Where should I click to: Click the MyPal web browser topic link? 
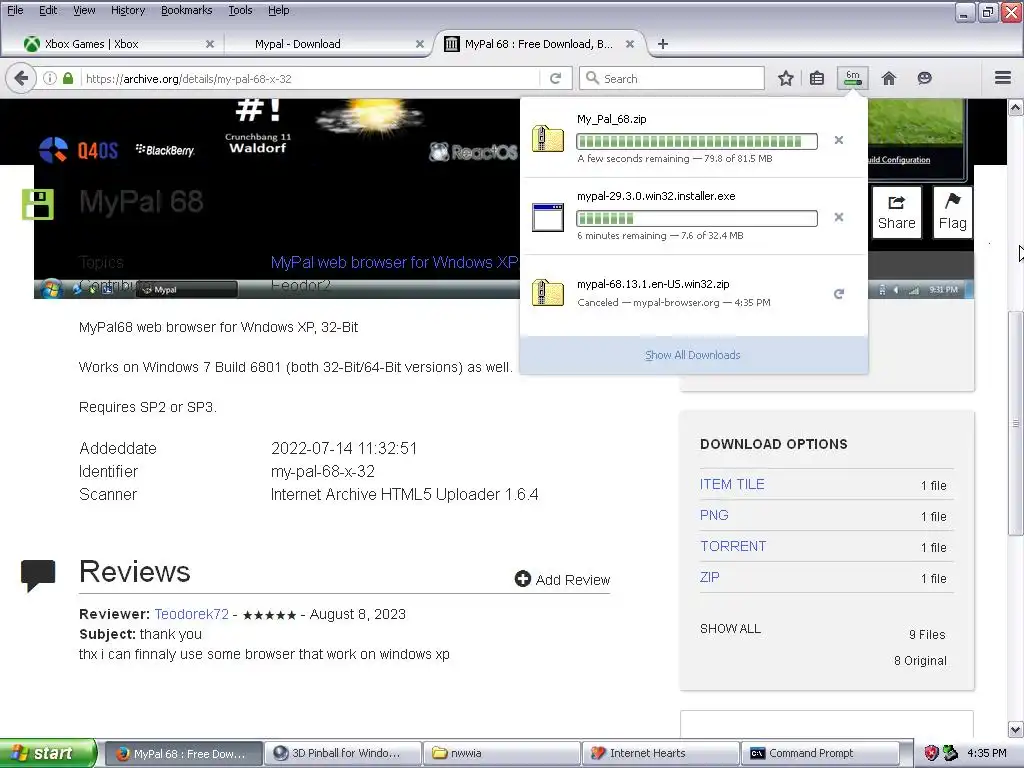(394, 262)
